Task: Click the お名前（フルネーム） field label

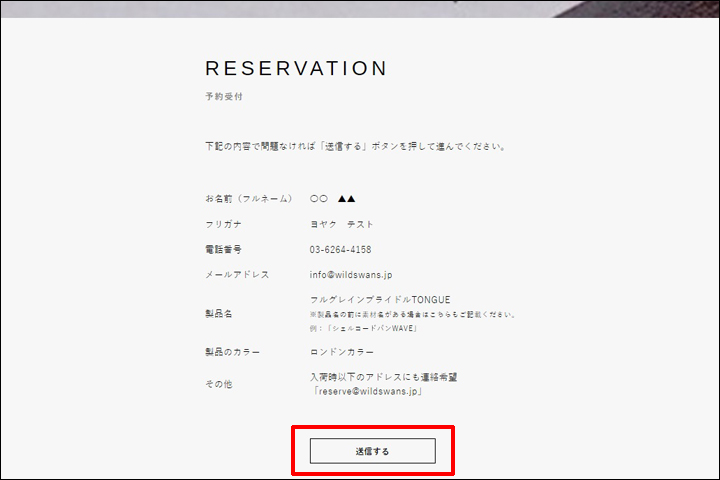Action: [249, 198]
